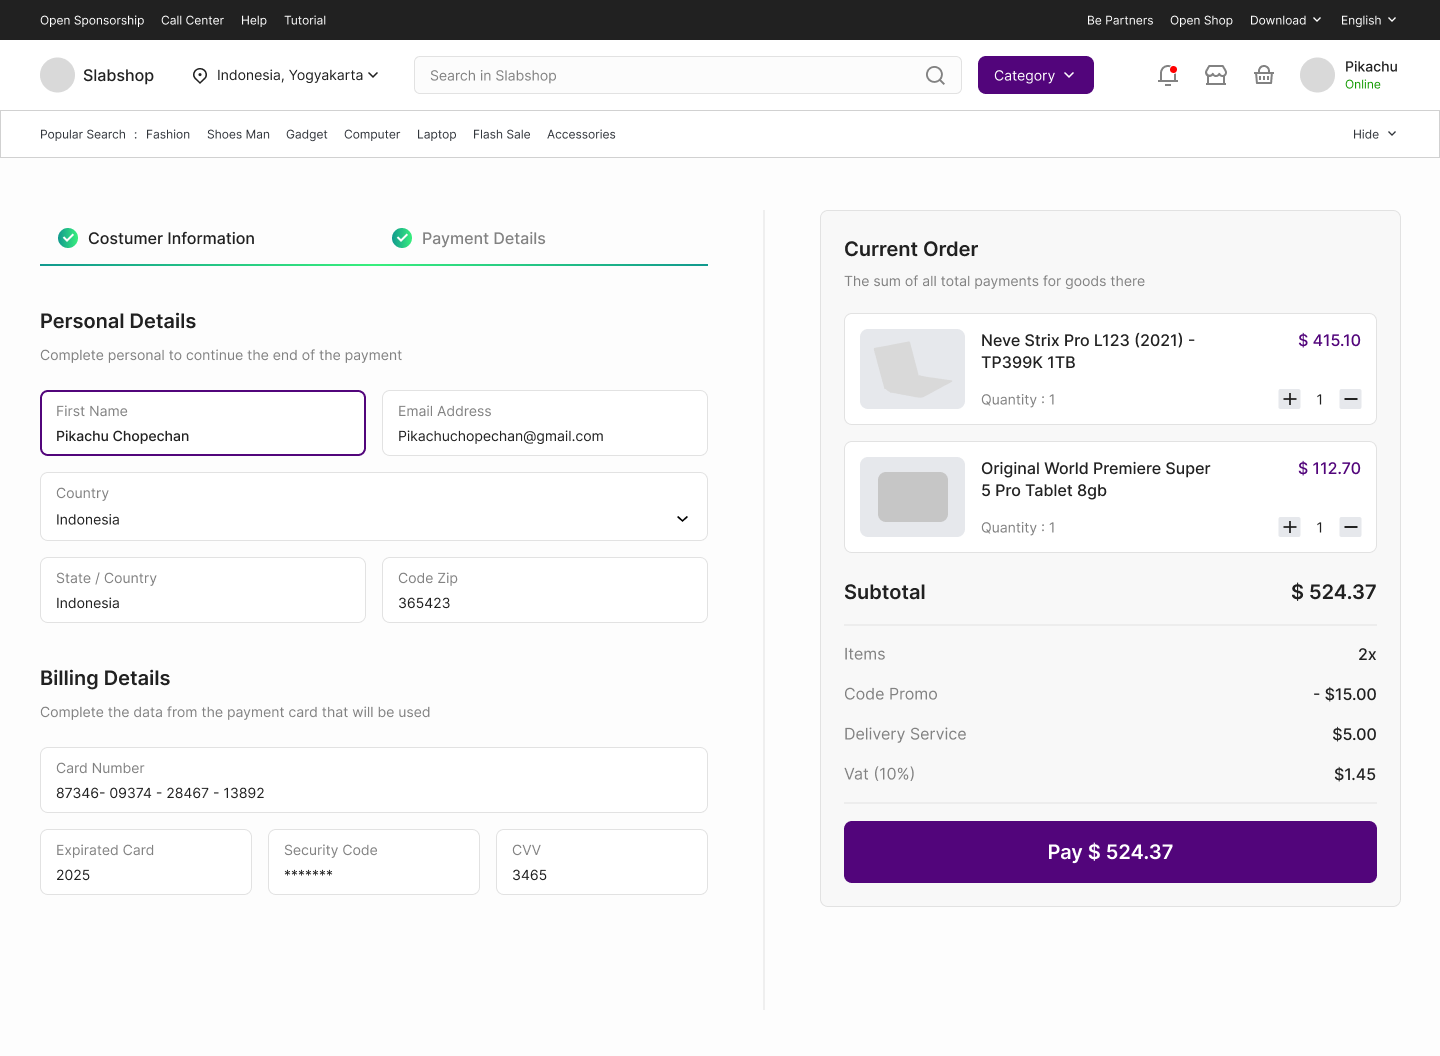Viewport: 1440px width, 1056px height.
Task: Increase quantity of Super 5 Pro Tablet
Action: click(1290, 527)
